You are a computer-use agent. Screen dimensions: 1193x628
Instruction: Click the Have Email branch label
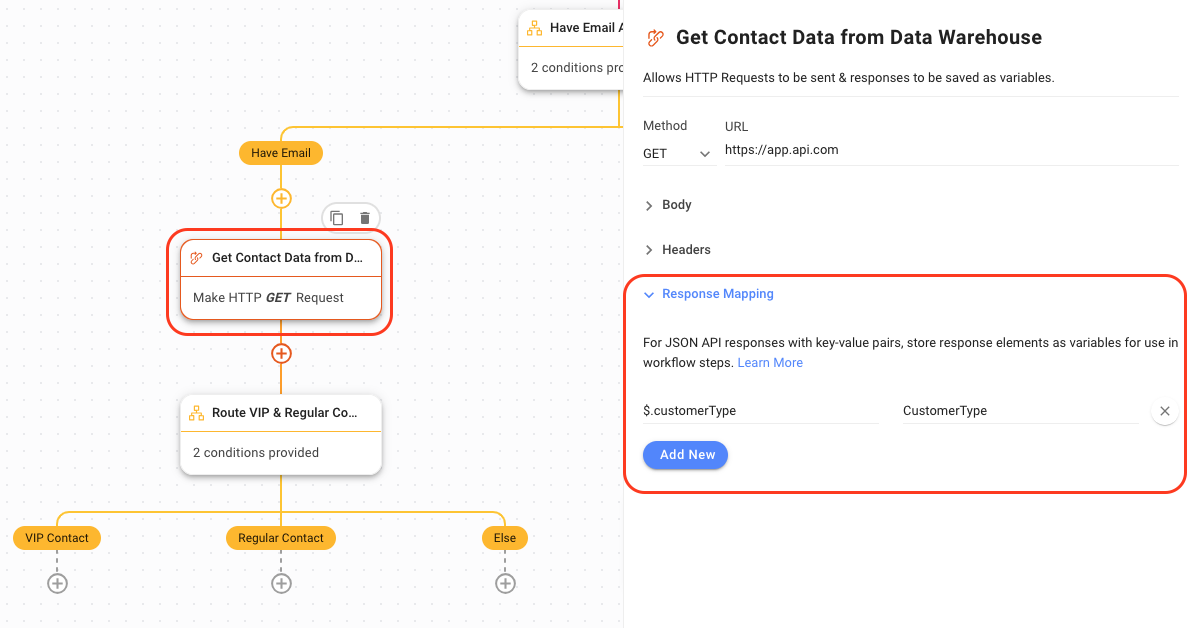[x=281, y=153]
